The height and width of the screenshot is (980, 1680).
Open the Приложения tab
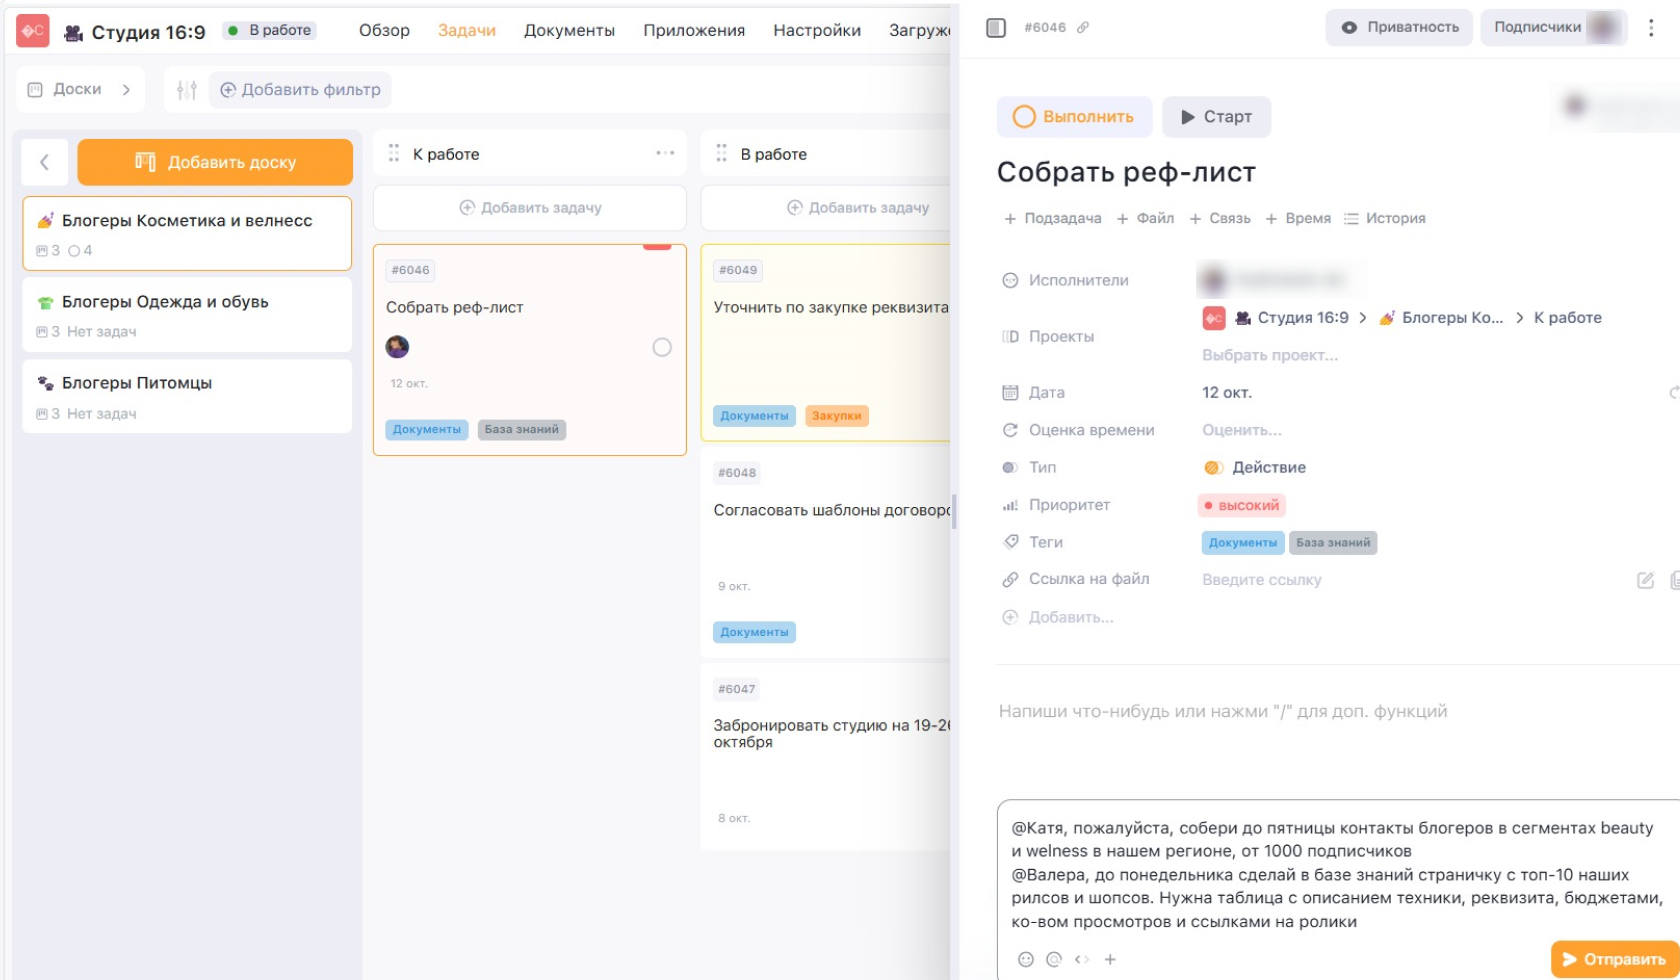[694, 31]
